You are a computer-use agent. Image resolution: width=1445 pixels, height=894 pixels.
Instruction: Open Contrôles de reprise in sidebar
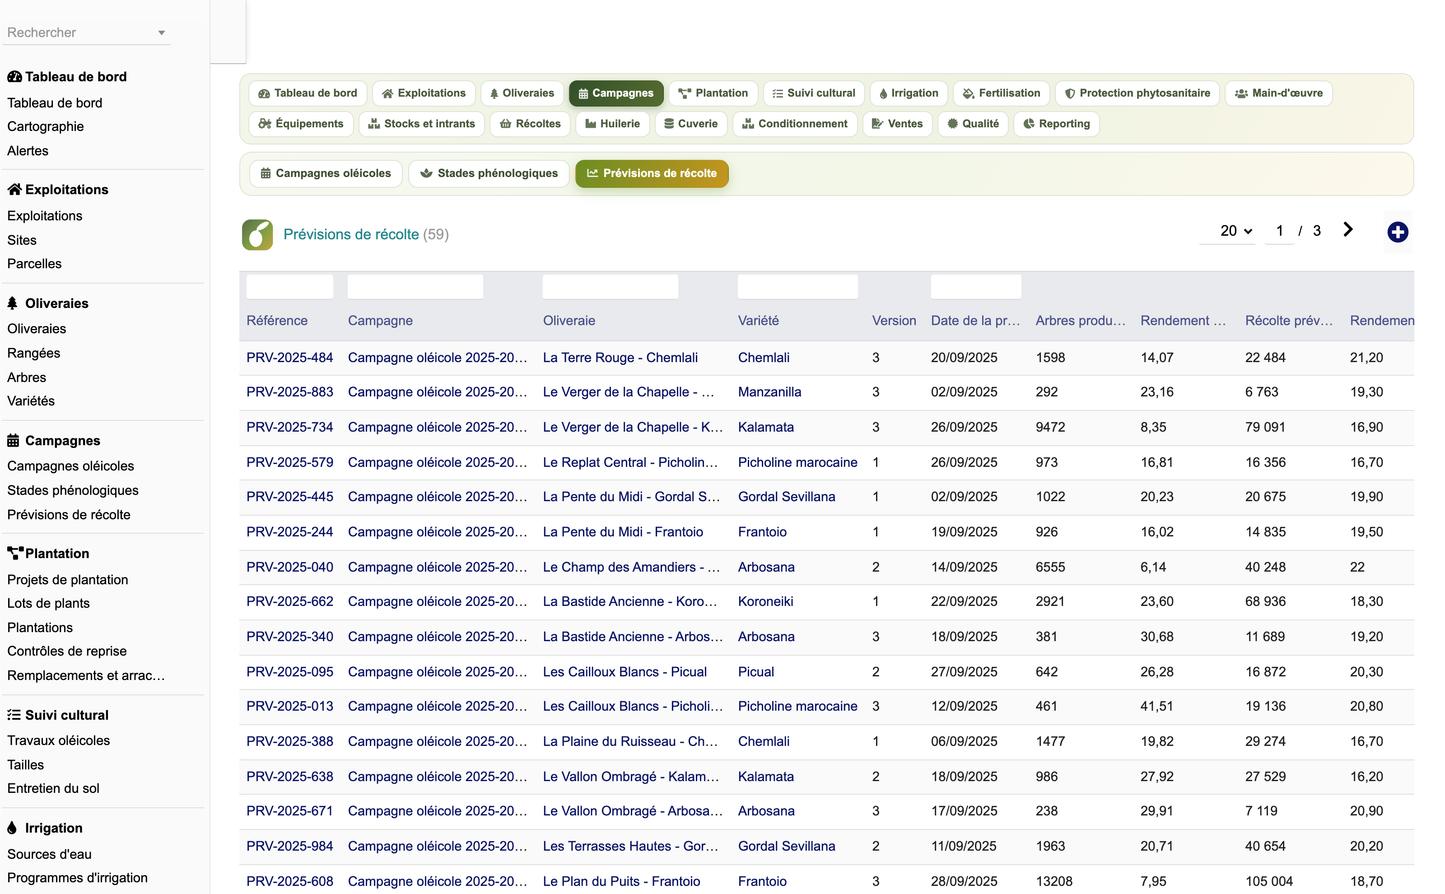pyautogui.click(x=67, y=652)
